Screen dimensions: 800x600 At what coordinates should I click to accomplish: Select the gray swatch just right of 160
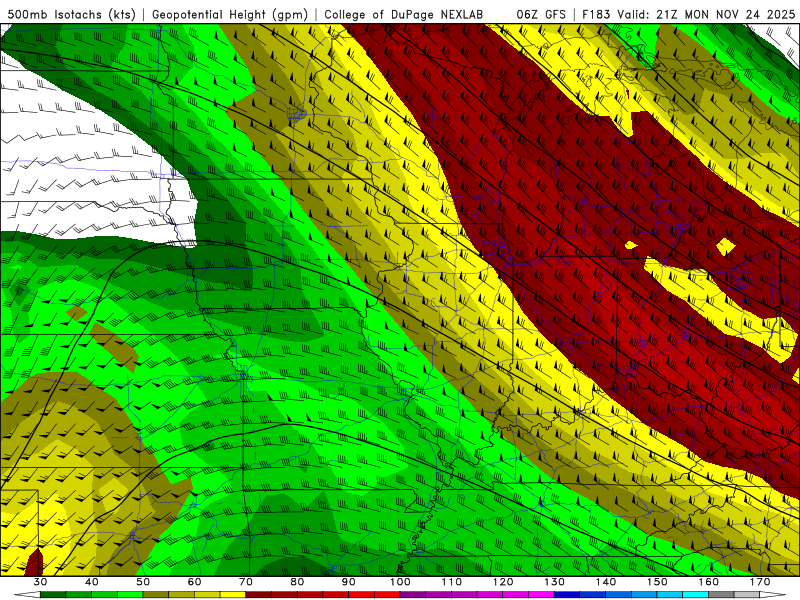(x=721, y=595)
